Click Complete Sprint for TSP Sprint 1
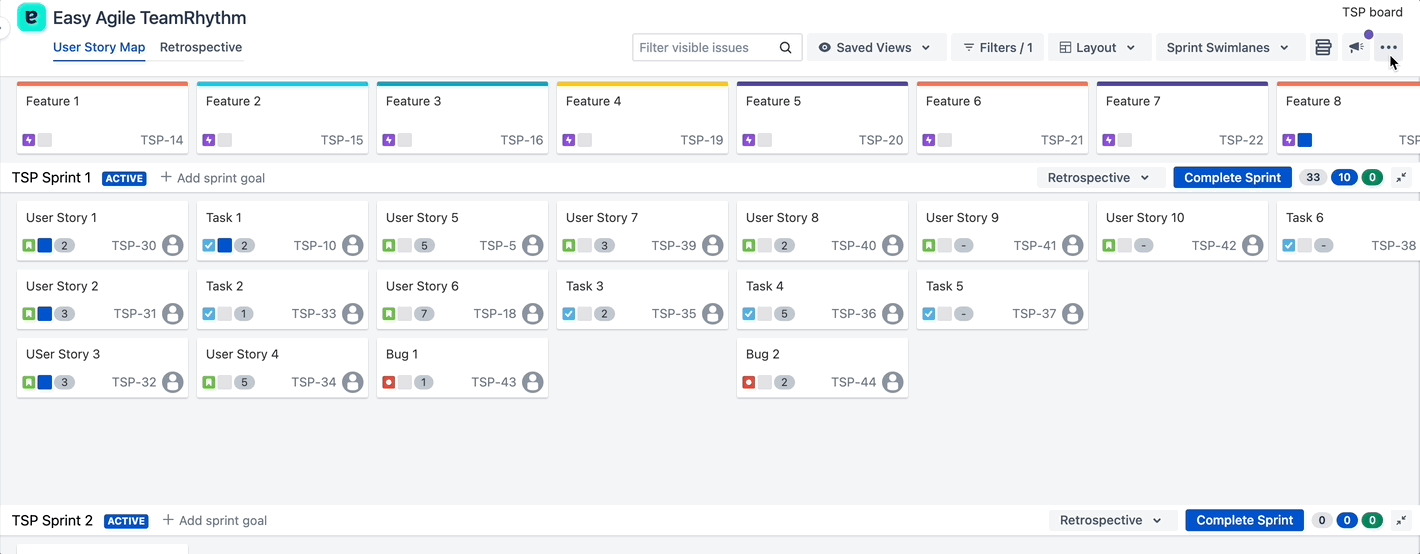This screenshot has height=554, width=1420. [x=1232, y=178]
